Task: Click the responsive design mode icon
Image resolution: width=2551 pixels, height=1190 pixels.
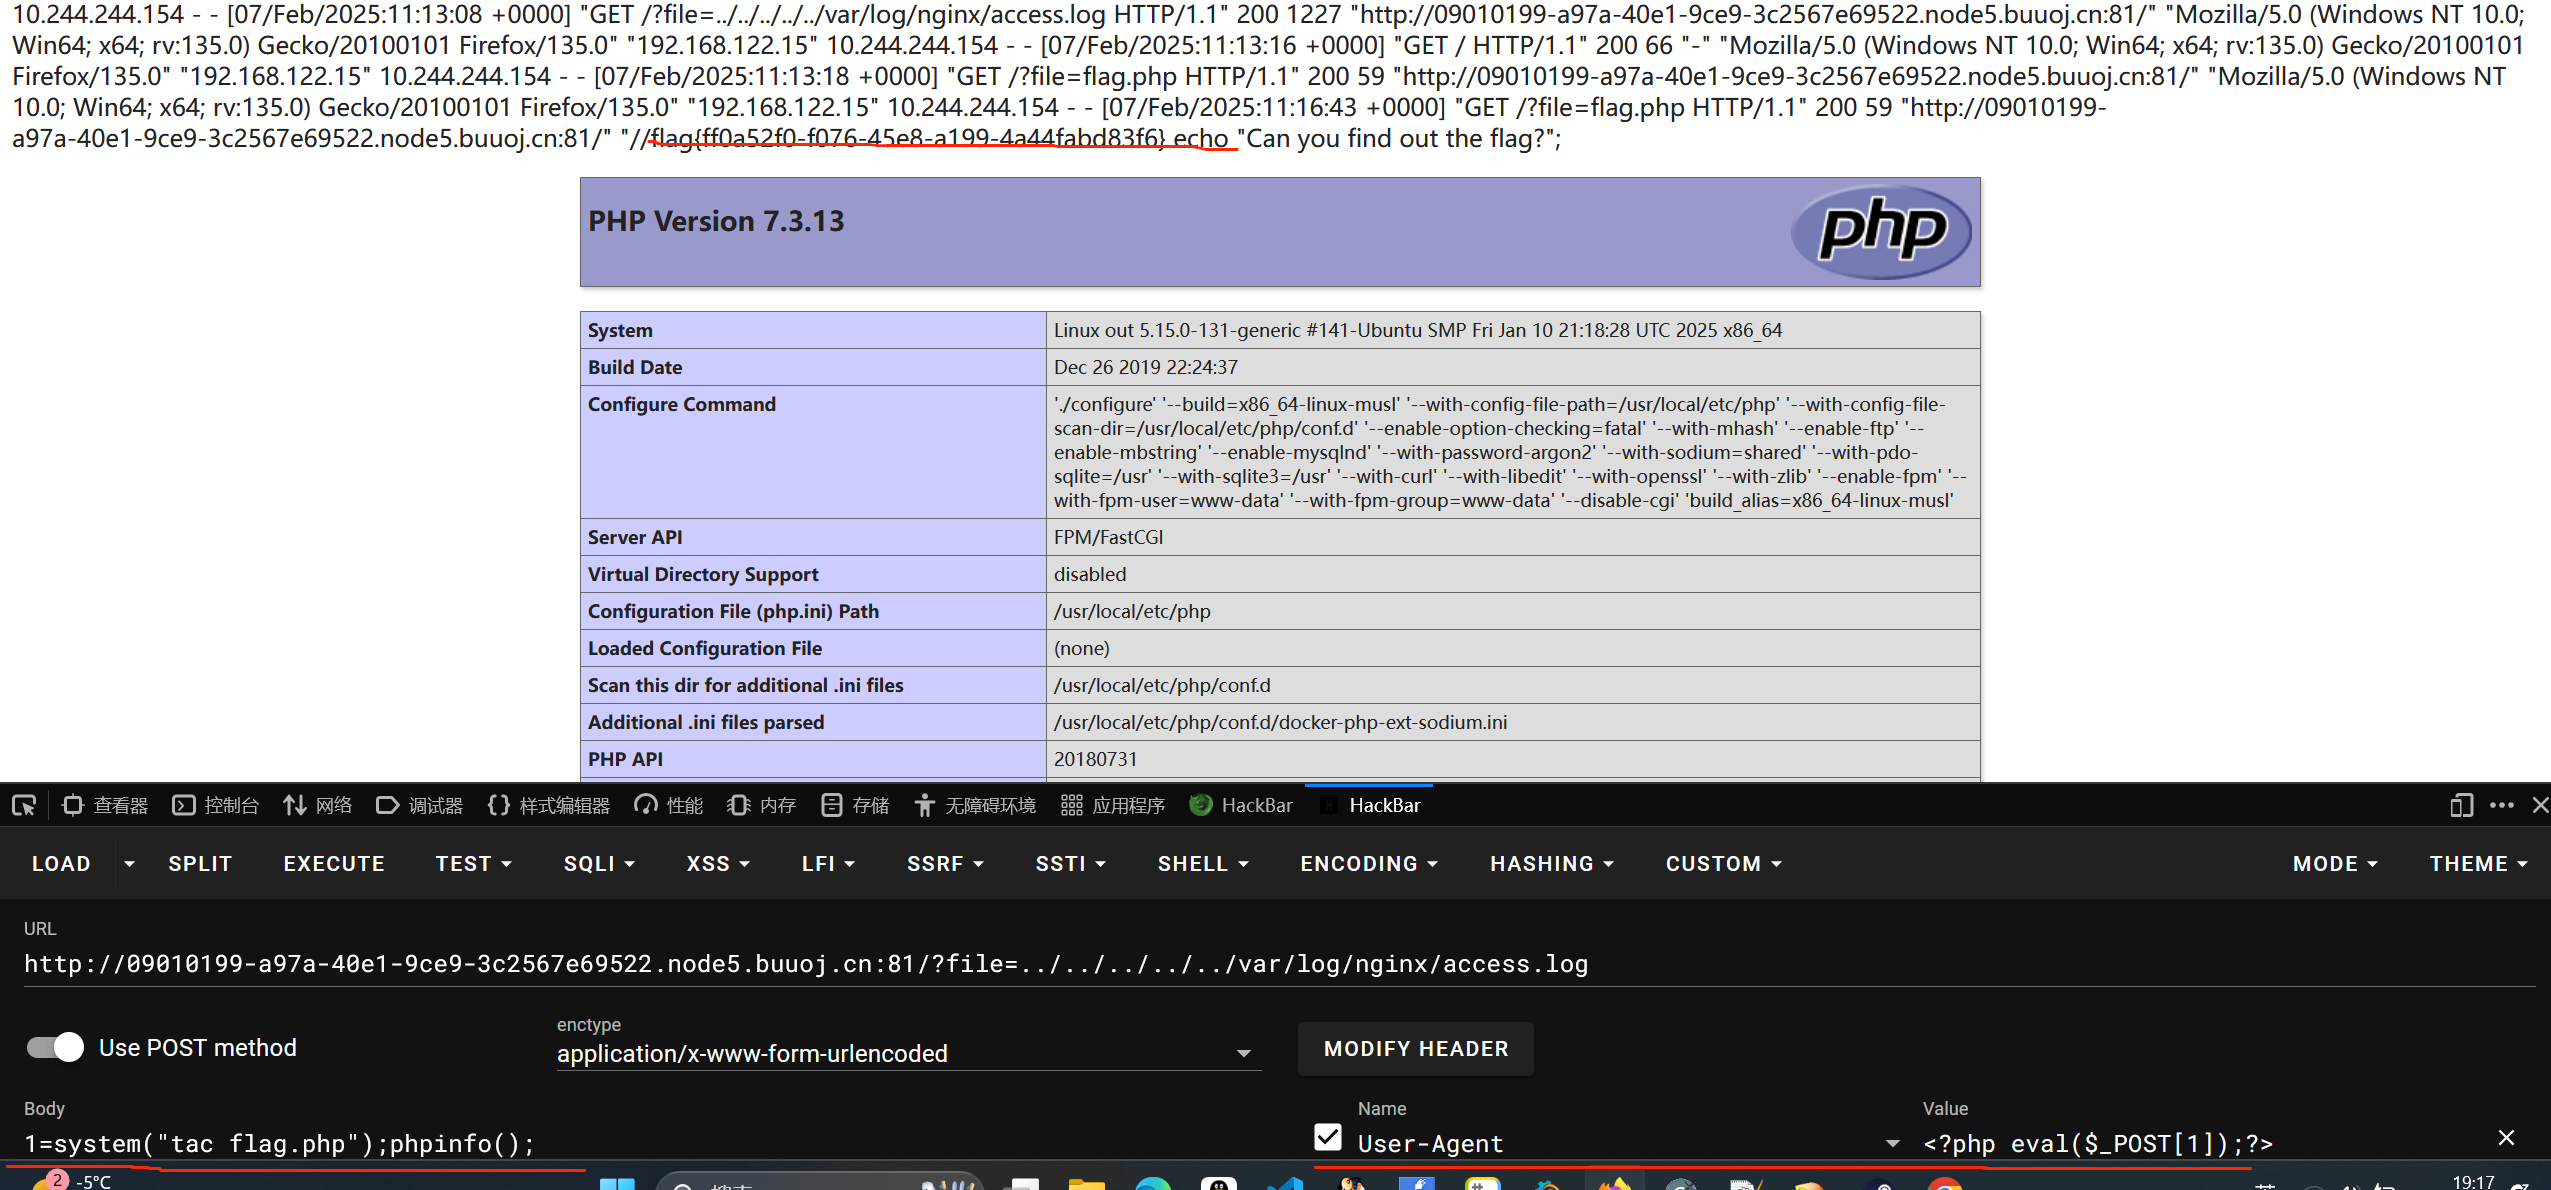Action: click(2461, 805)
